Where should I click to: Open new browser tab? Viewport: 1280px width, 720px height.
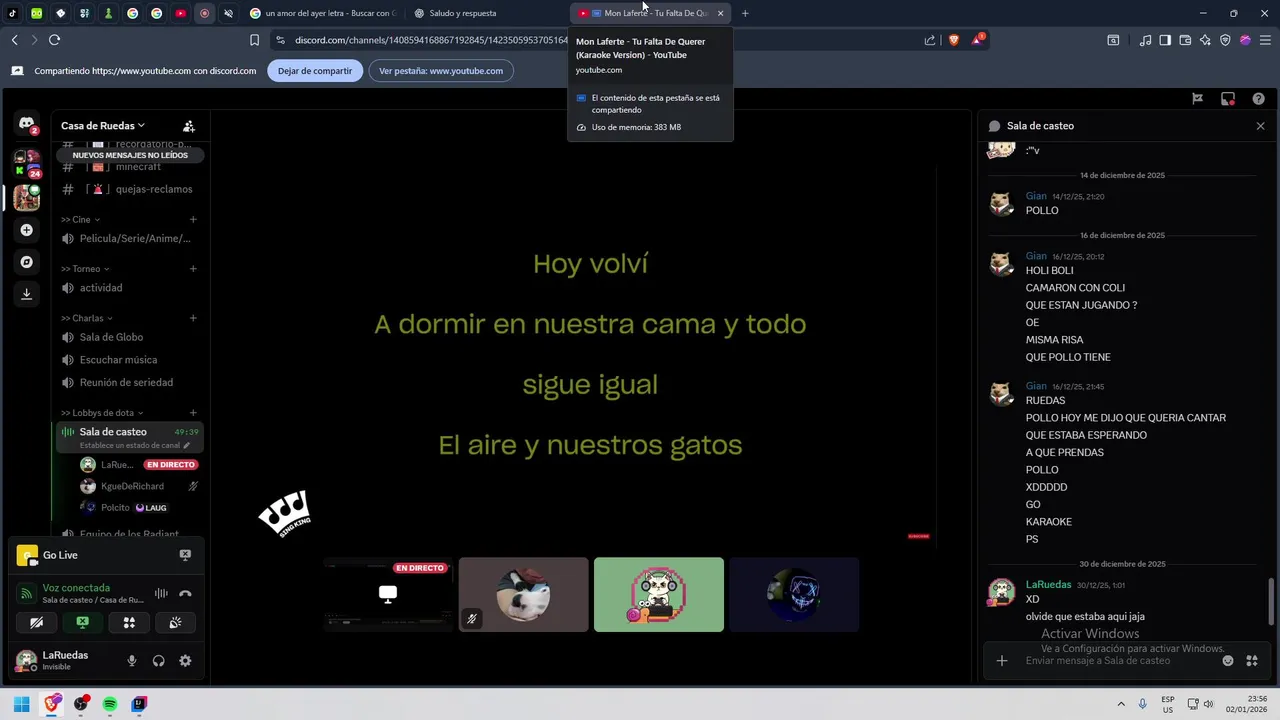pos(745,13)
